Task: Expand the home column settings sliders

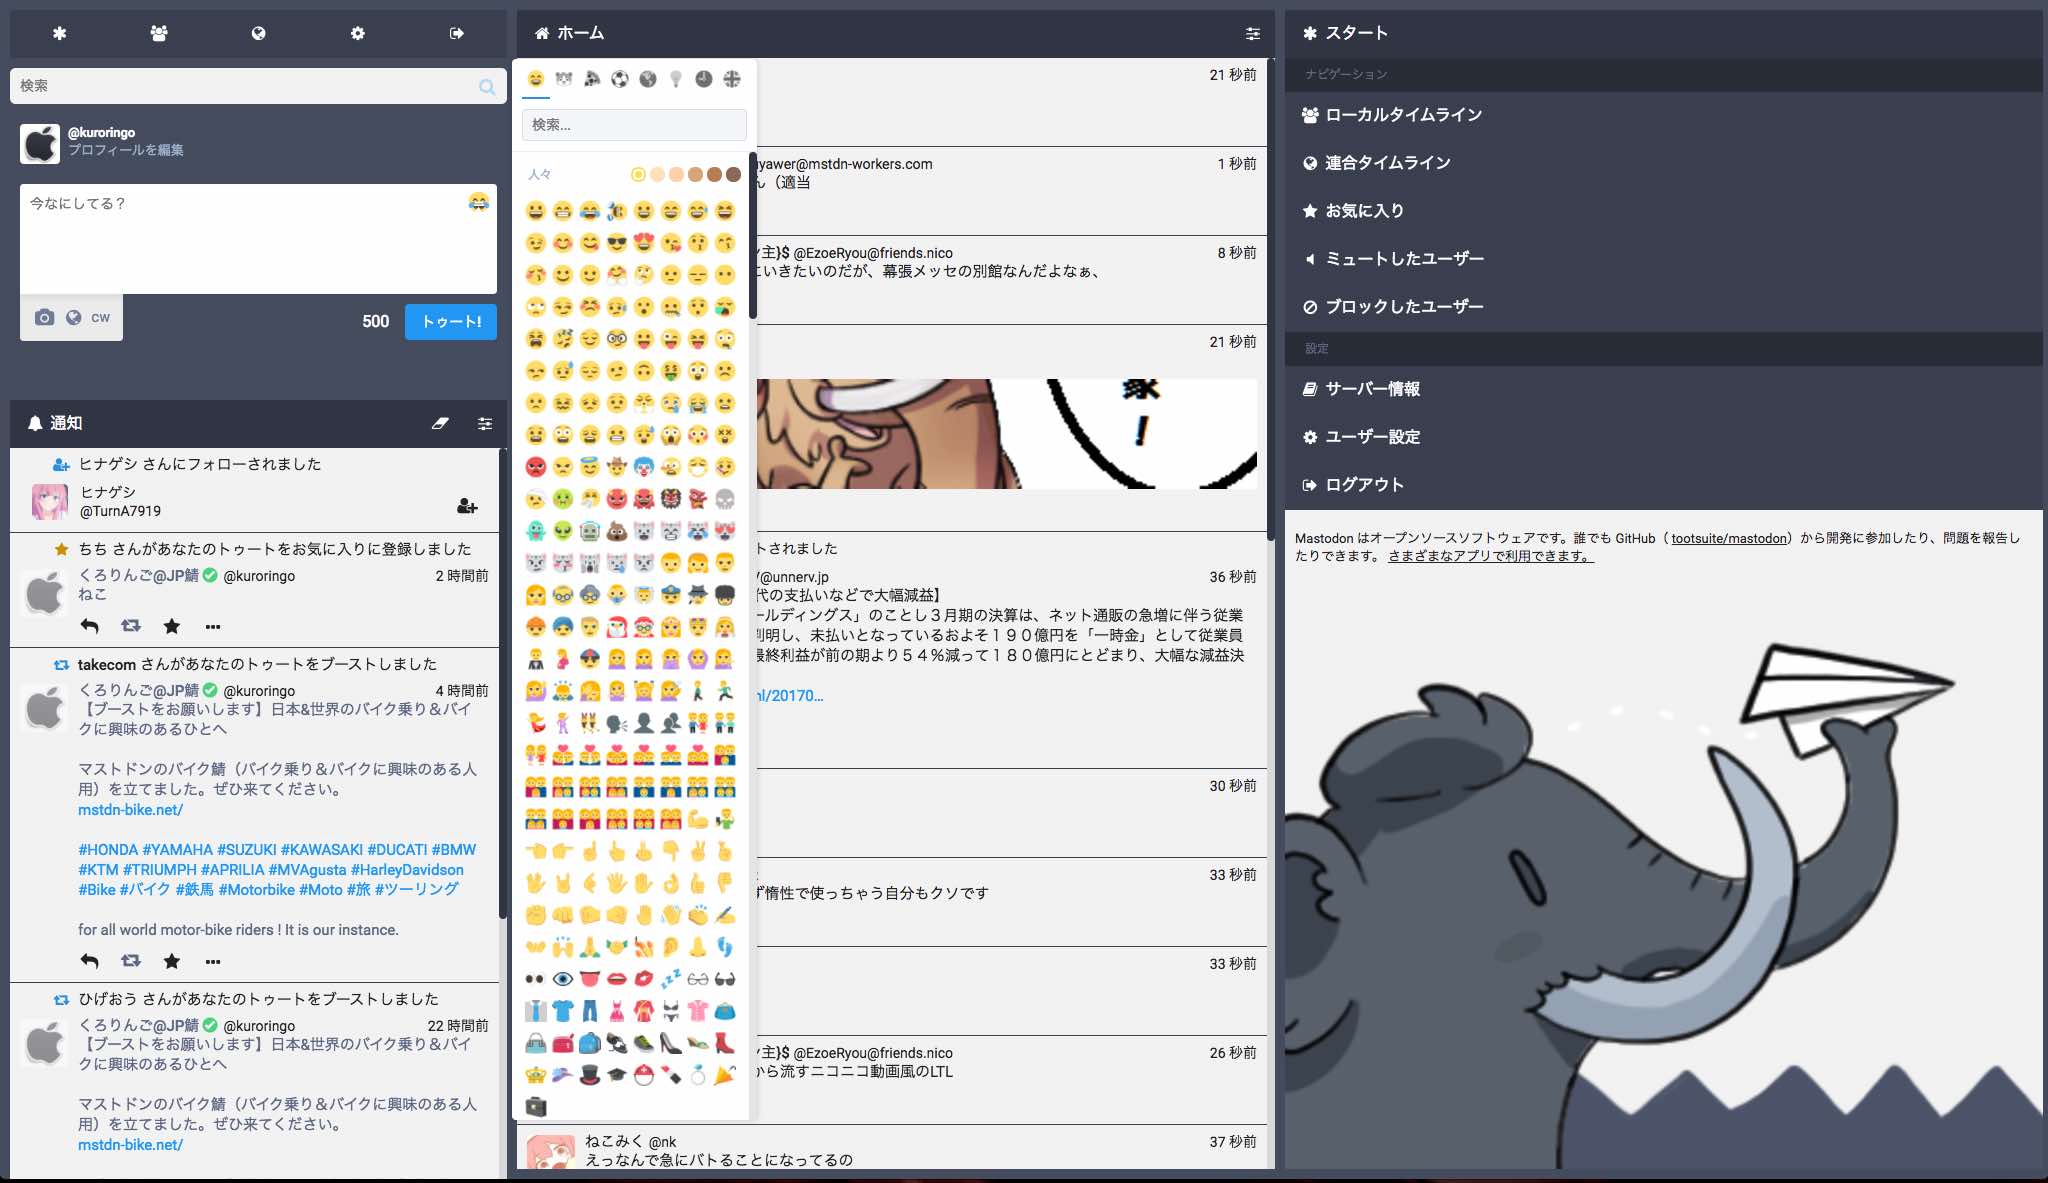Action: 1252,33
